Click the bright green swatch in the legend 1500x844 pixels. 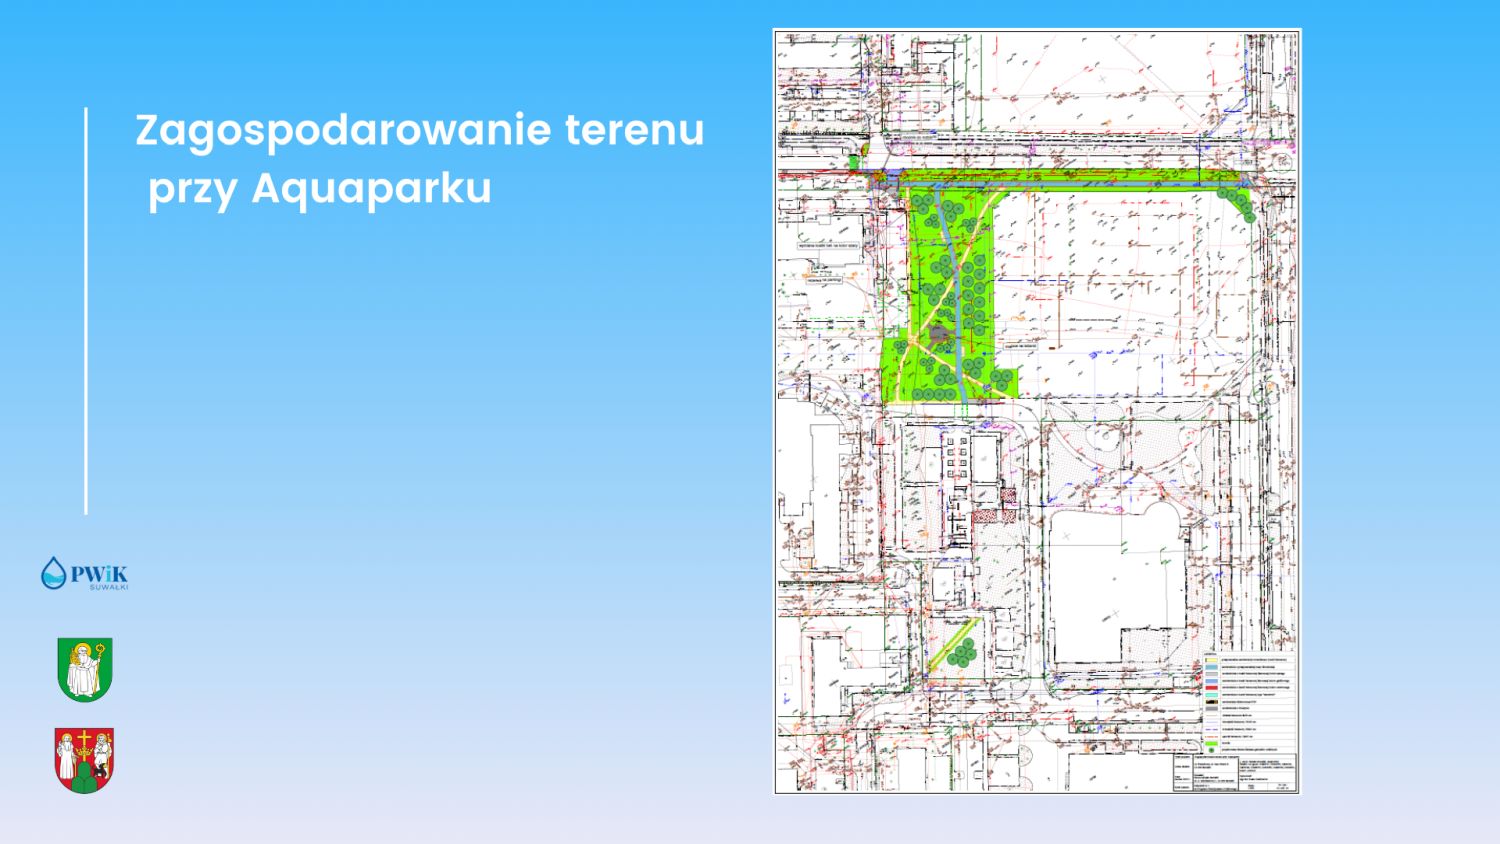(1211, 742)
